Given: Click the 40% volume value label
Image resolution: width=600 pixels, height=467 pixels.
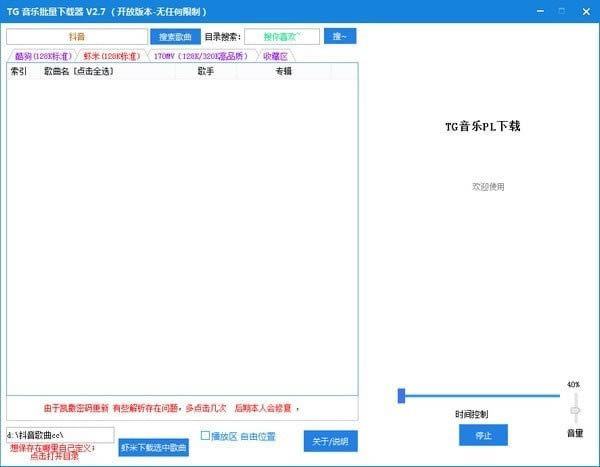Looking at the screenshot, I should tap(573, 384).
